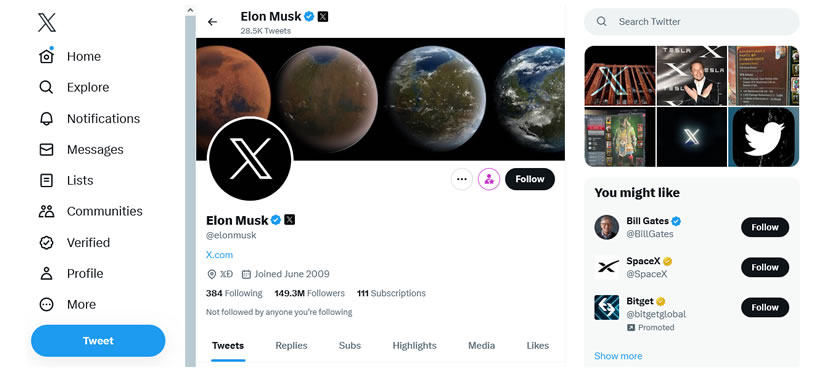
Task: Go to Home via house icon
Action: 47,56
